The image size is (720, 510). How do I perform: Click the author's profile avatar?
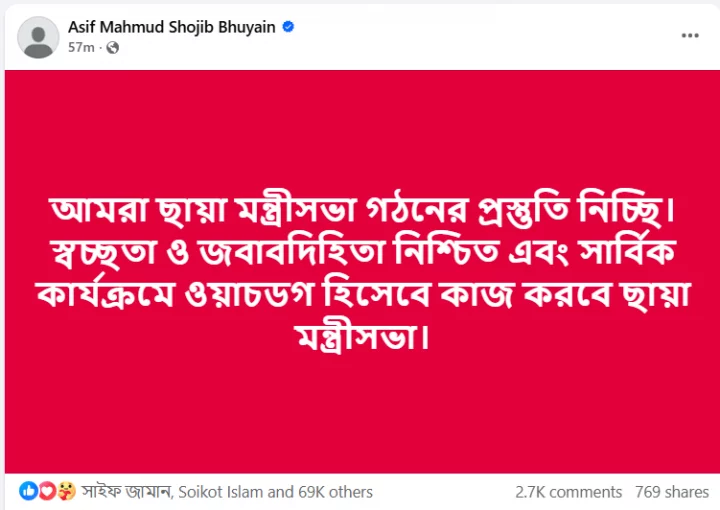tap(38, 37)
